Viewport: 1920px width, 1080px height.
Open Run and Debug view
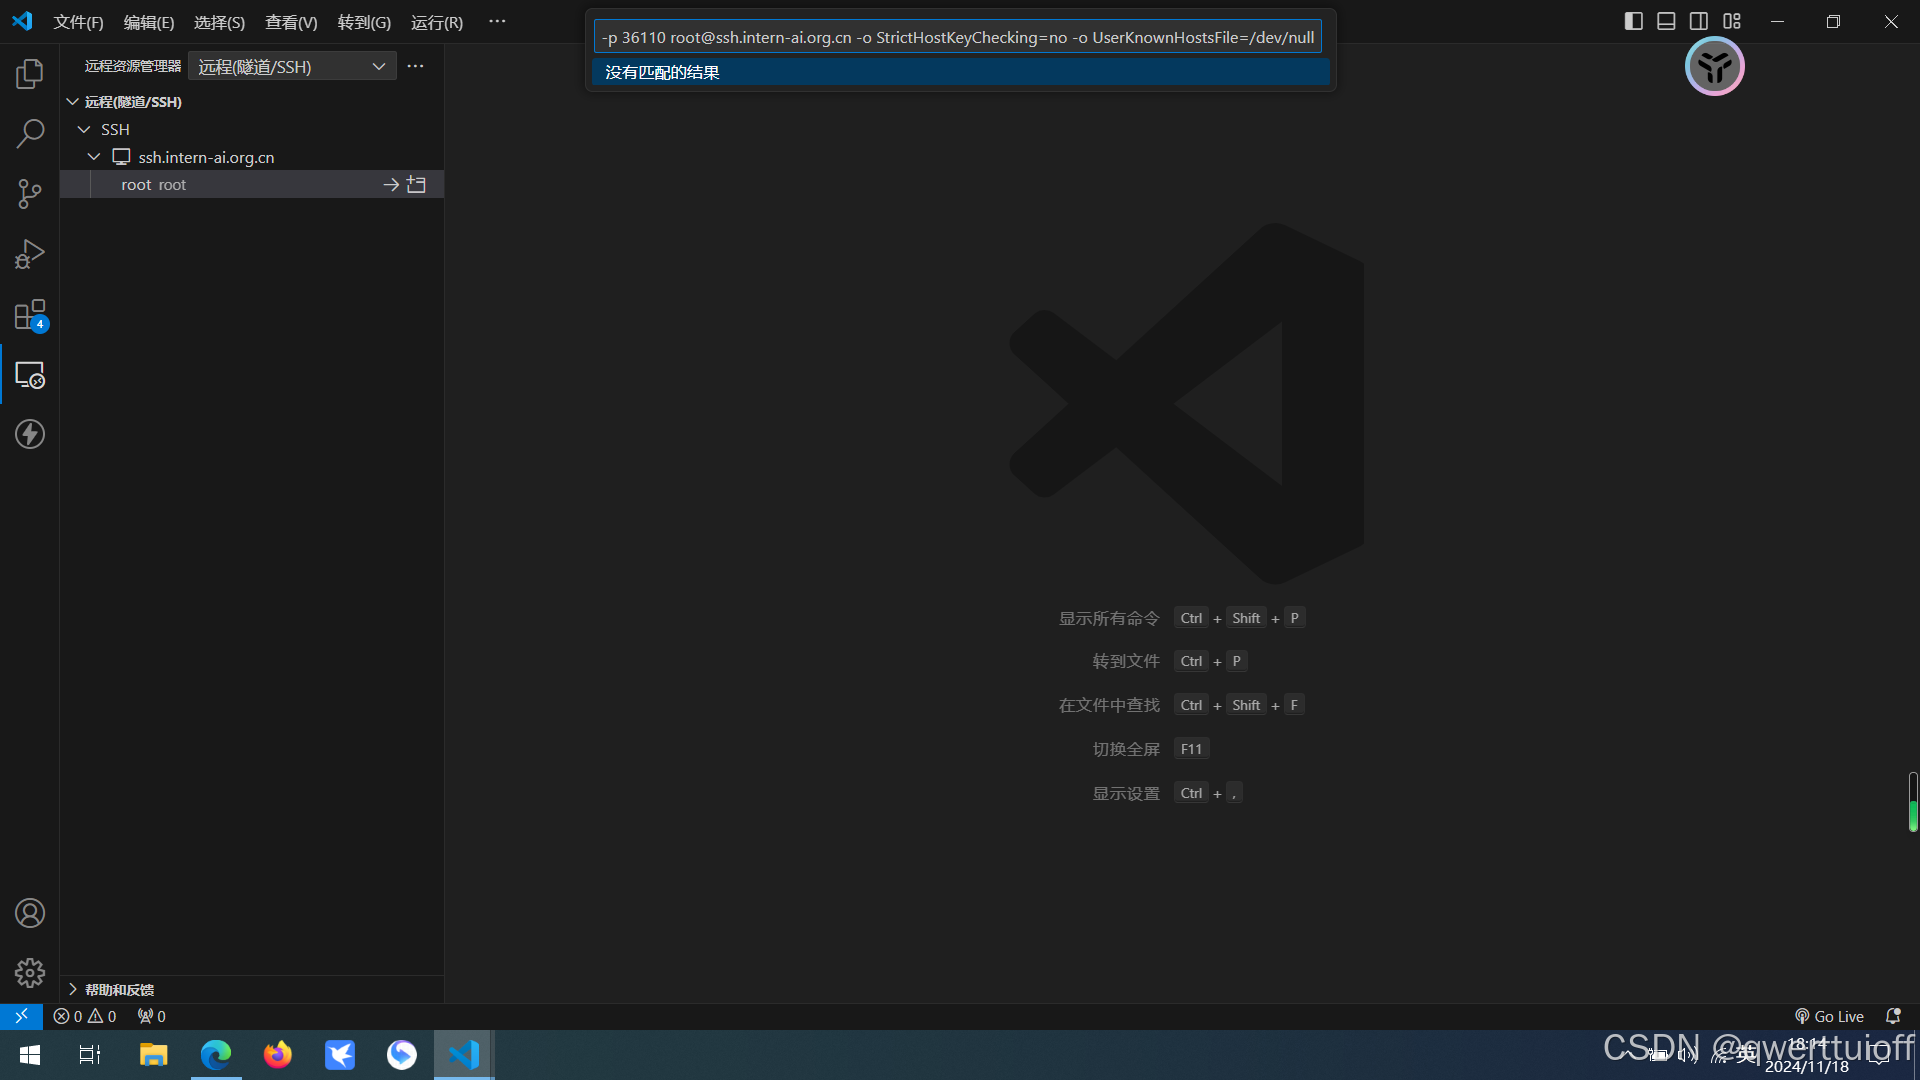[x=30, y=254]
